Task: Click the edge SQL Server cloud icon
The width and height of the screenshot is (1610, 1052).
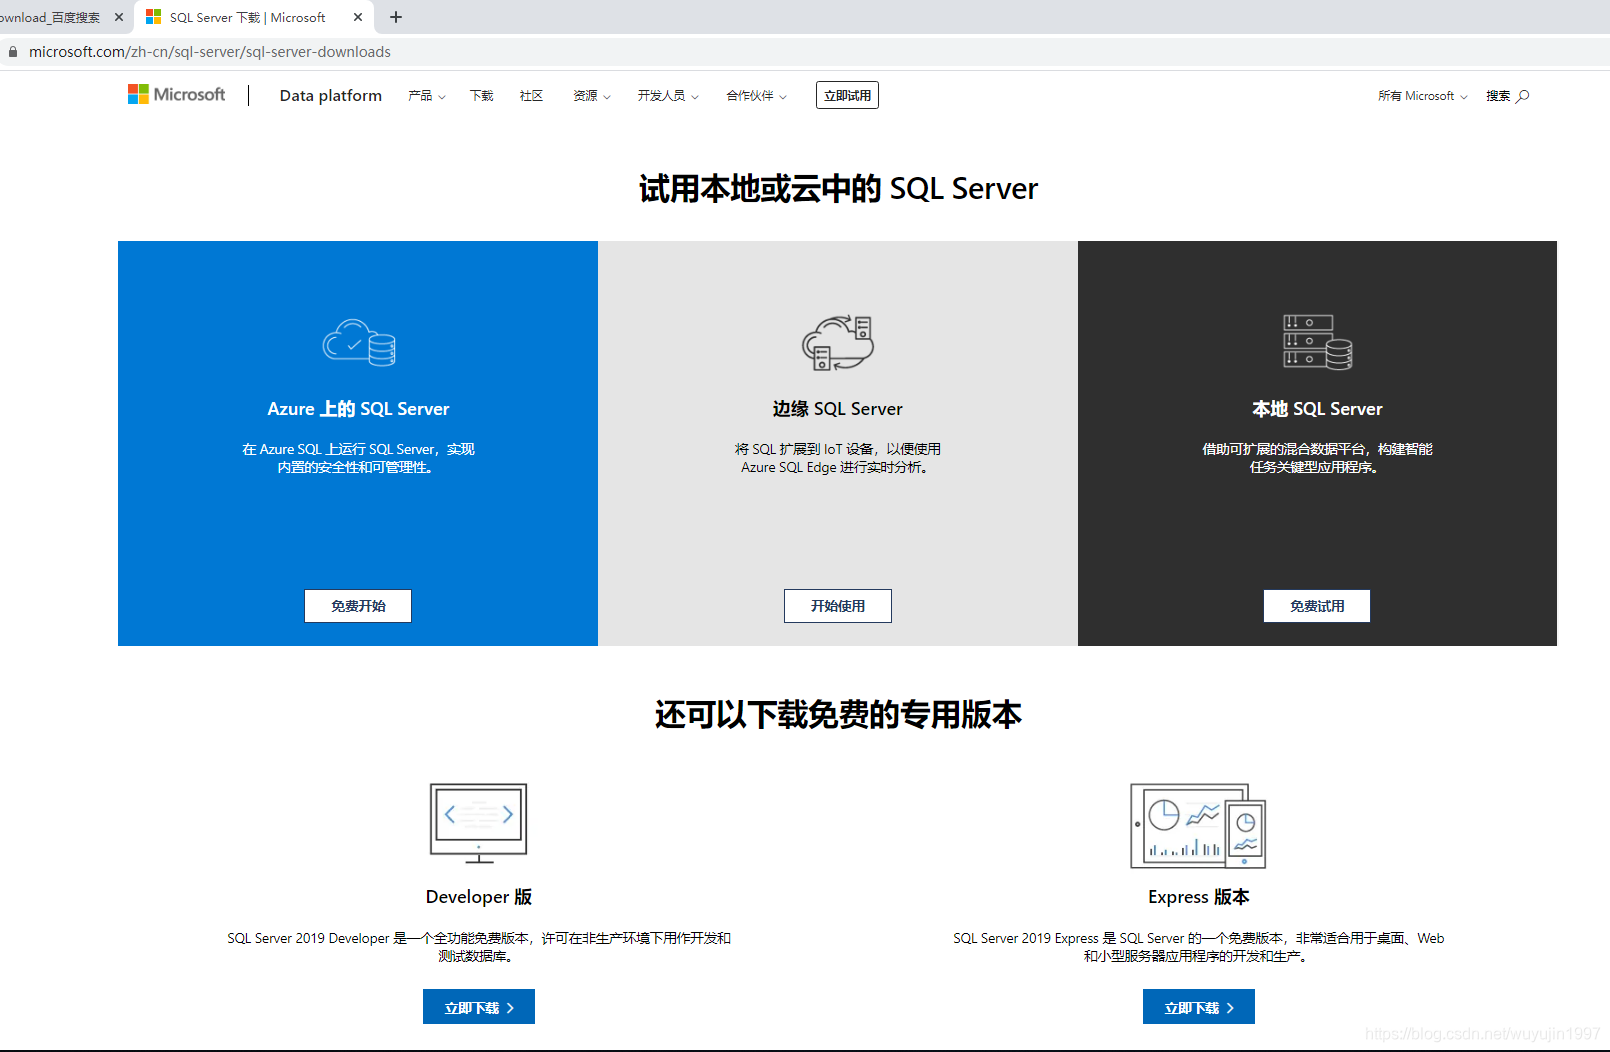Action: click(x=838, y=342)
